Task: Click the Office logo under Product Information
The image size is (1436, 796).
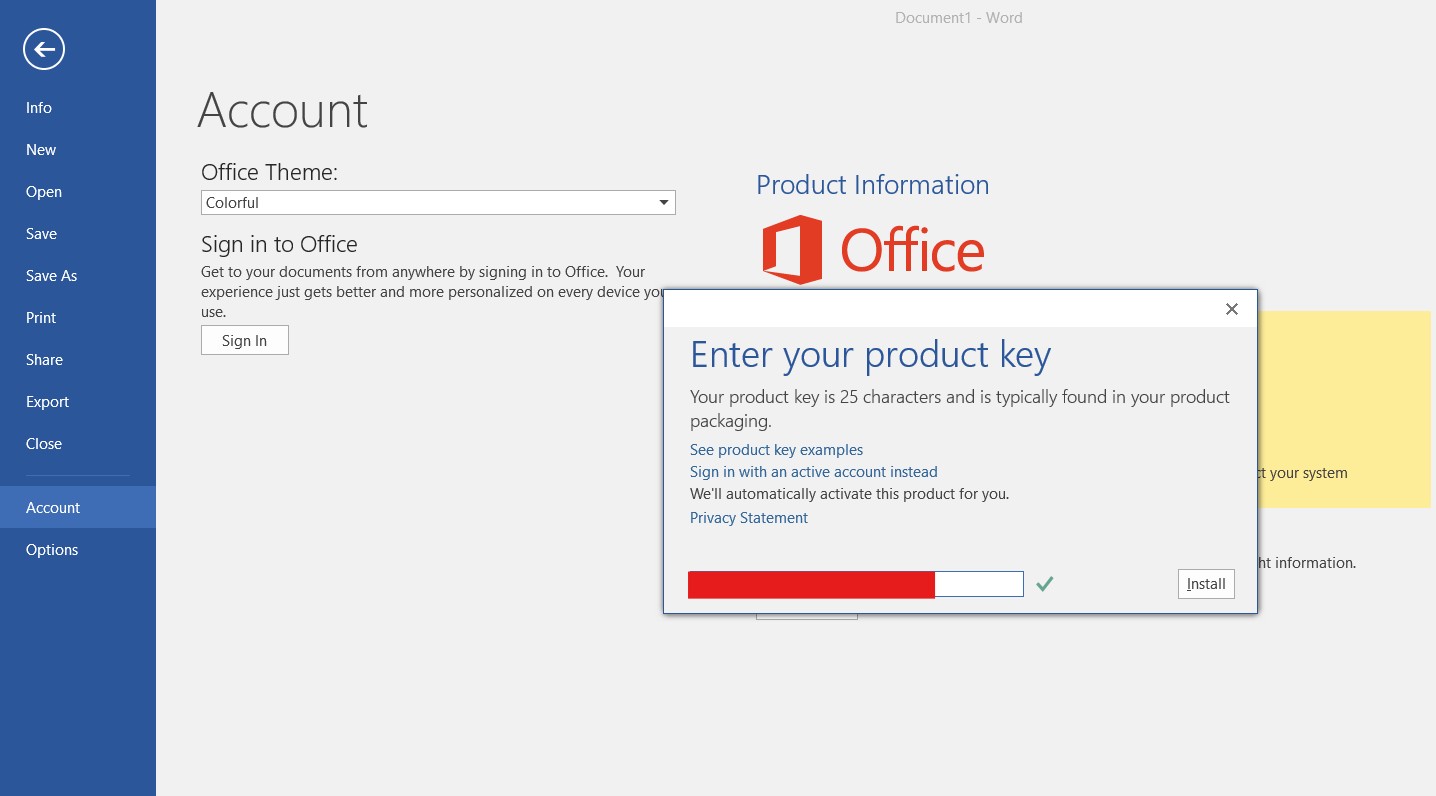Action: tap(873, 249)
